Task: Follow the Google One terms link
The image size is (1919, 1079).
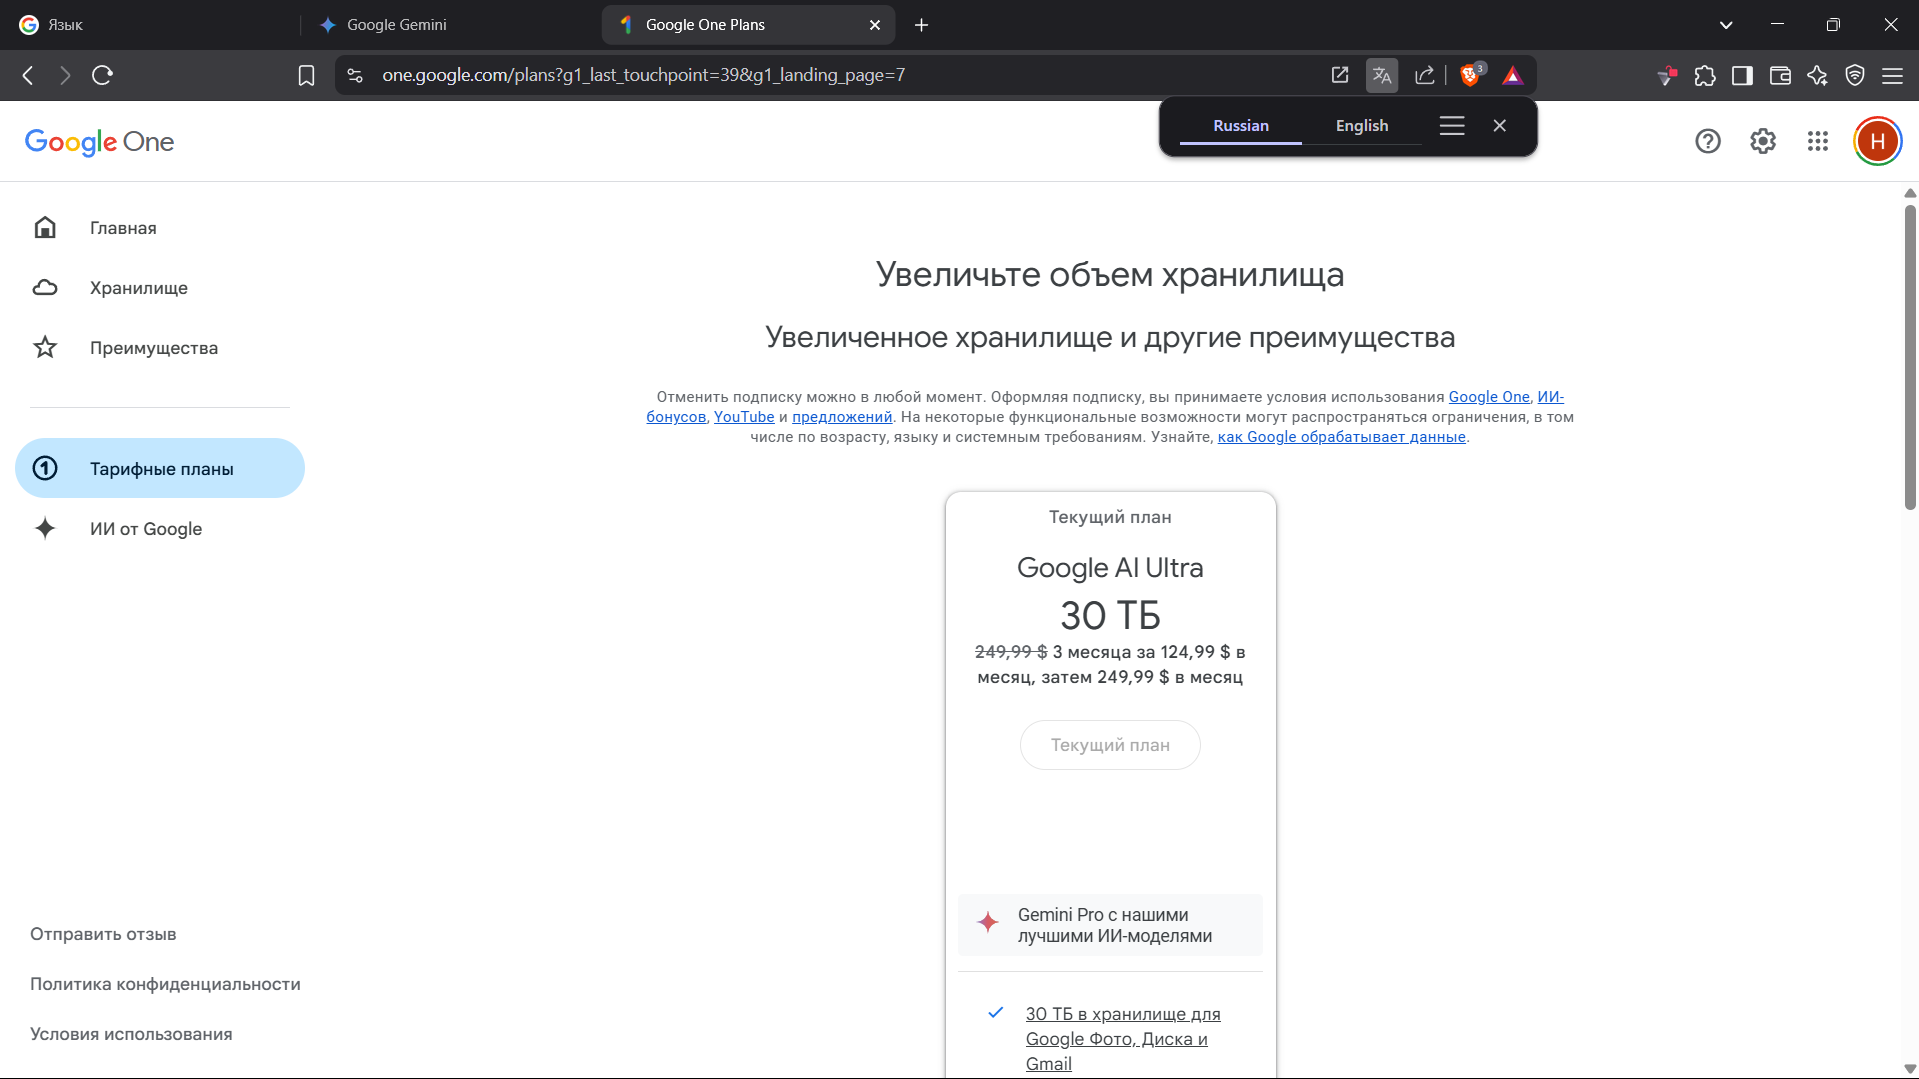Action: pyautogui.click(x=1489, y=397)
